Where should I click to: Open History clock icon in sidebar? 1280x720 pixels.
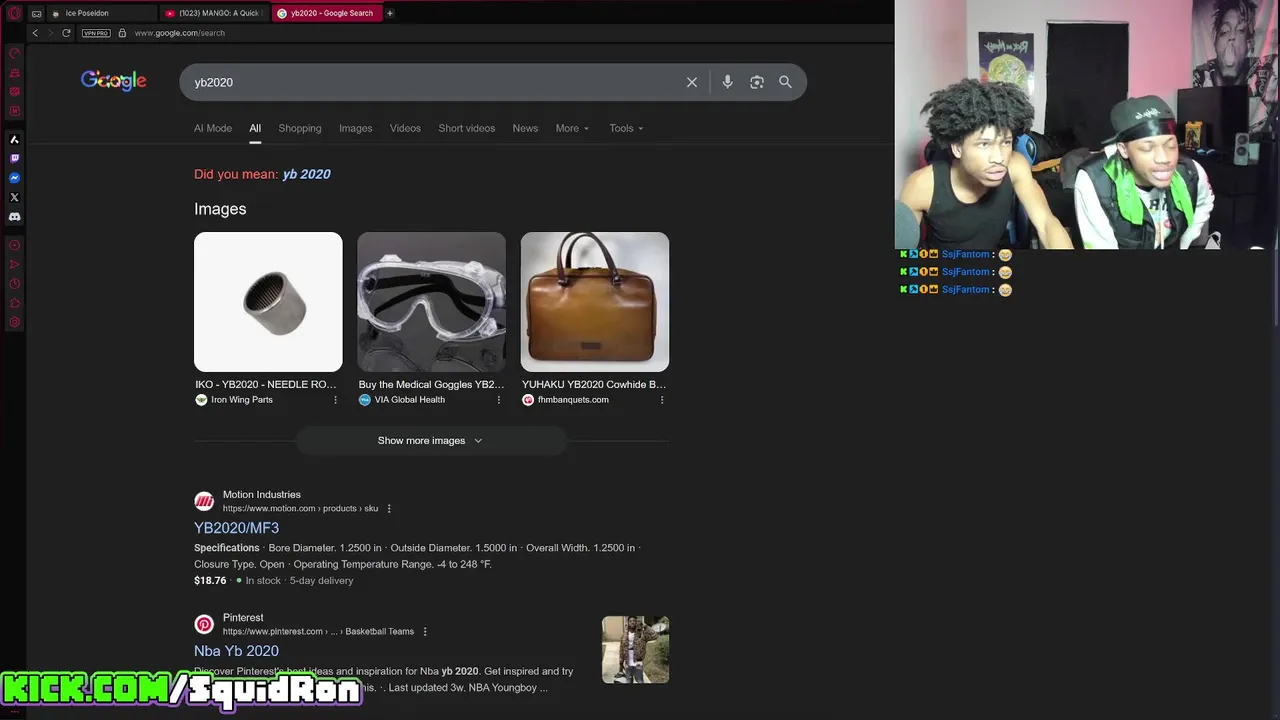click(x=14, y=284)
